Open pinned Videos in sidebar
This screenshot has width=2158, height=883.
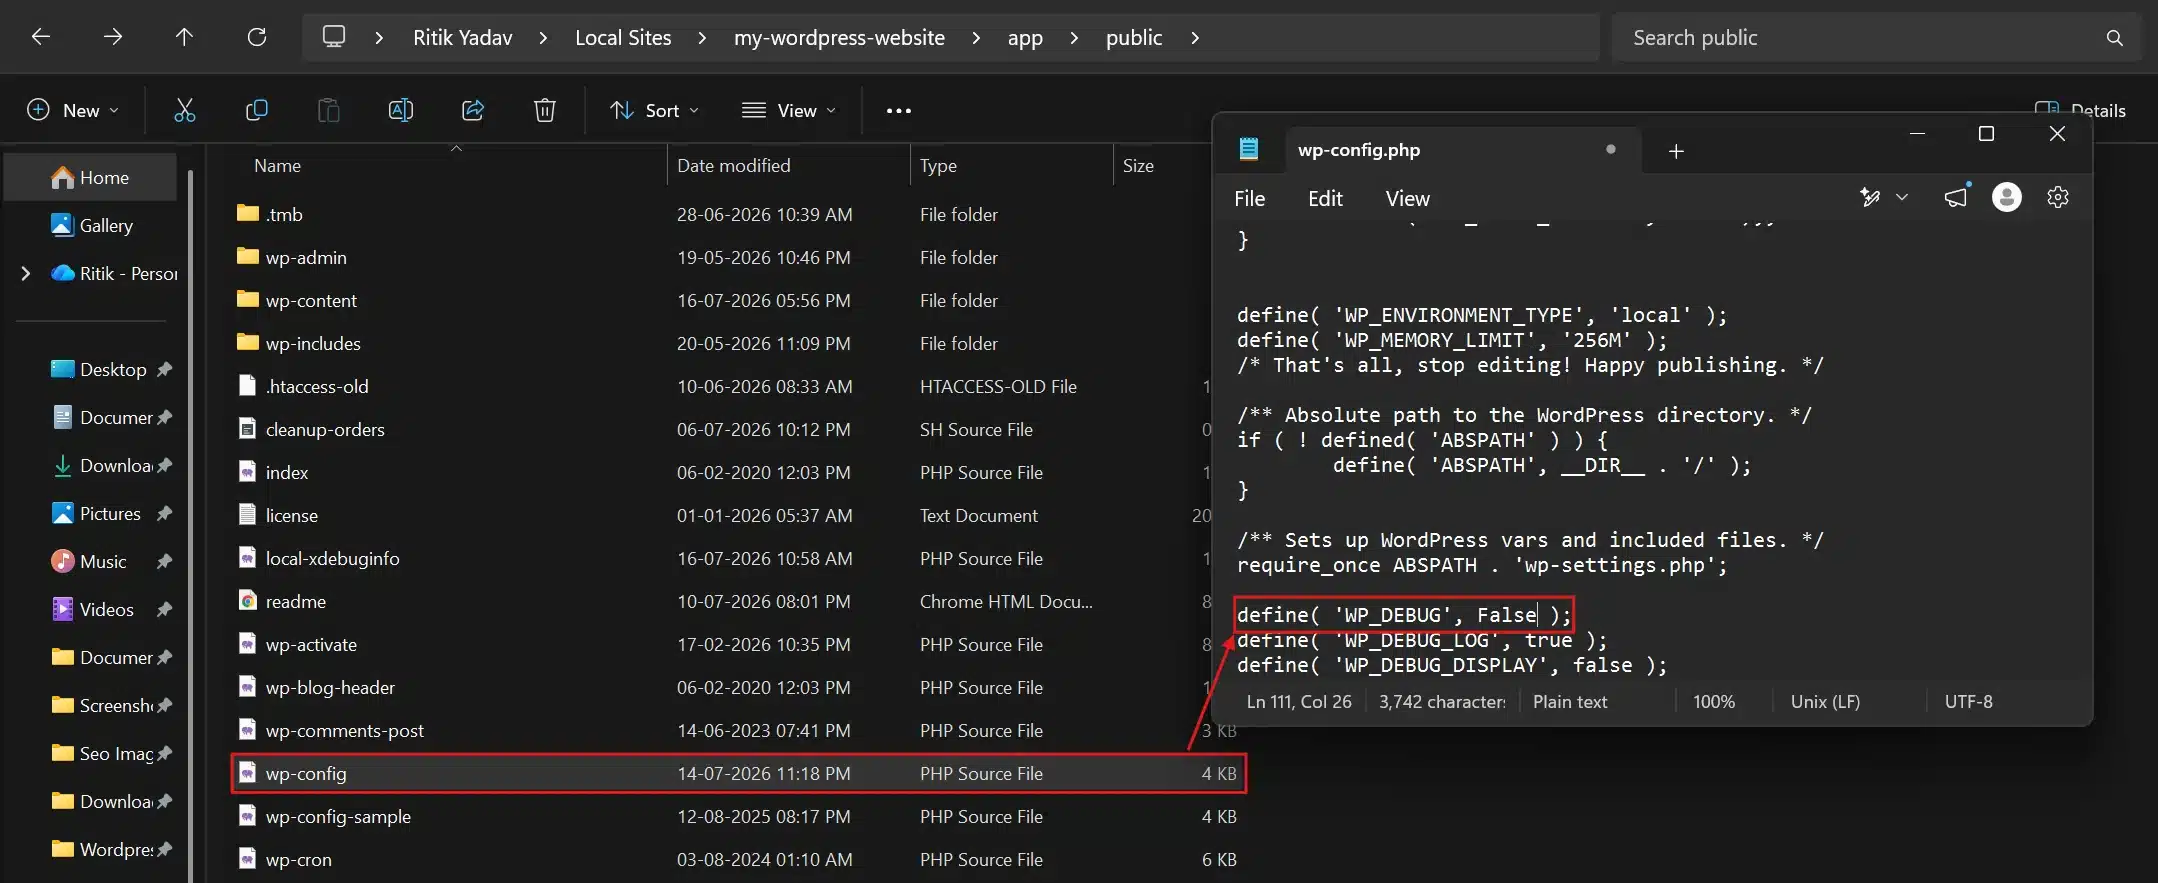pyautogui.click(x=93, y=609)
